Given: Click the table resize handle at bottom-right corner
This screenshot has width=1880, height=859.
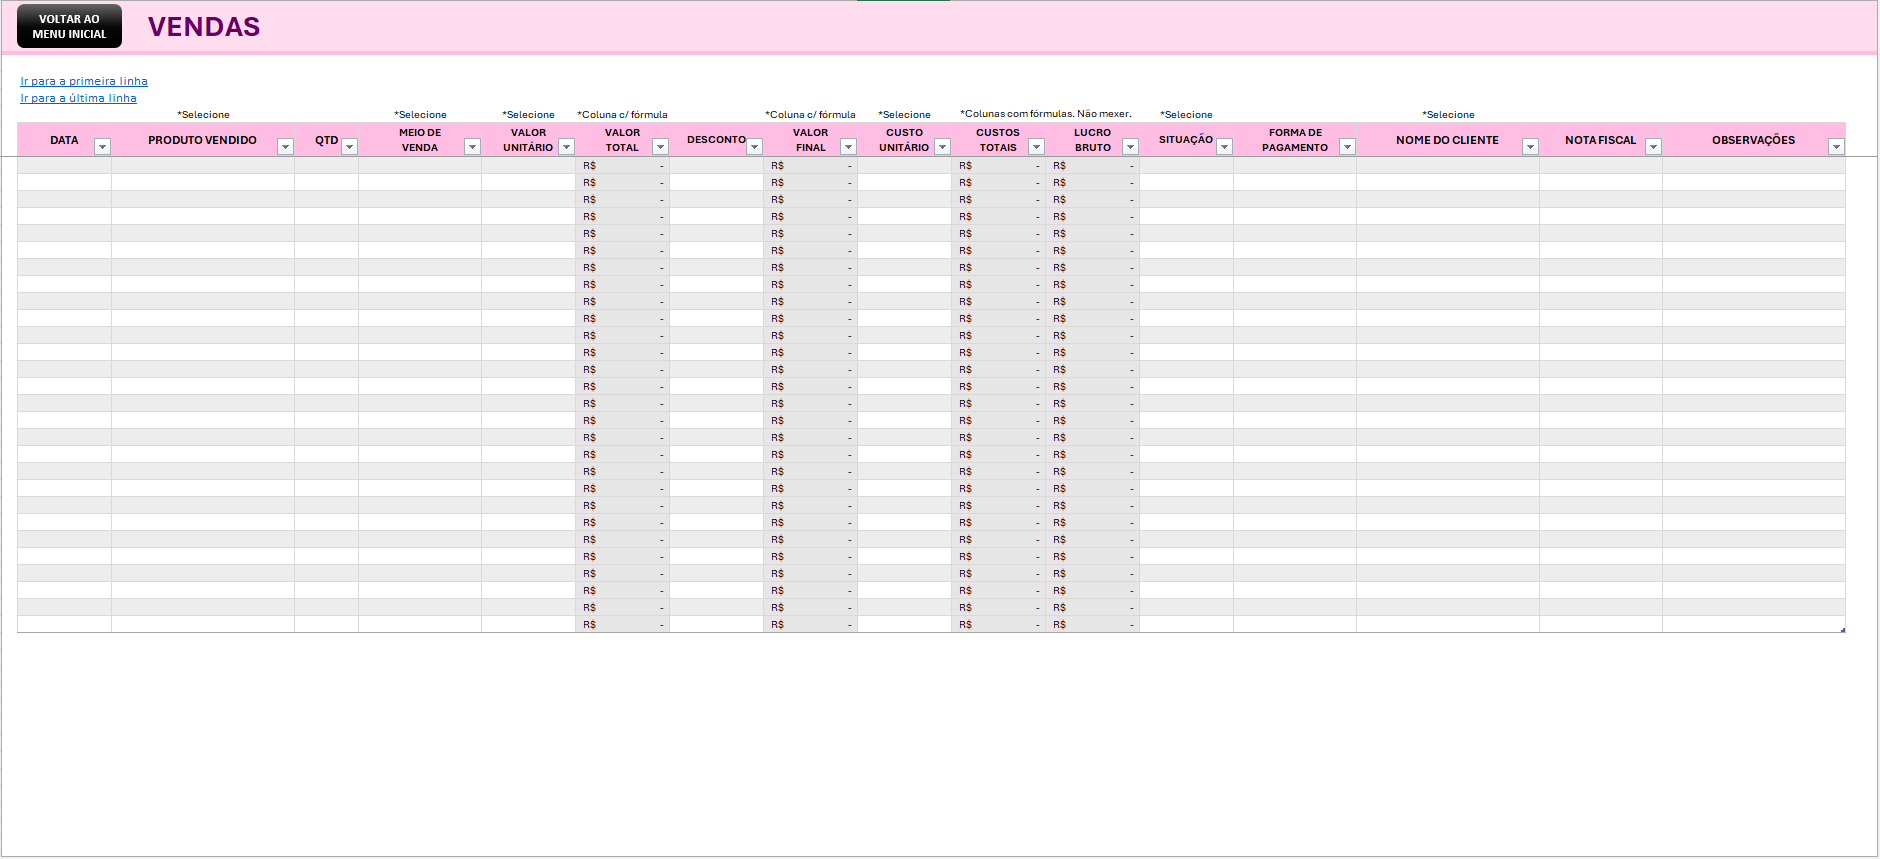Looking at the screenshot, I should pyautogui.click(x=1842, y=630).
